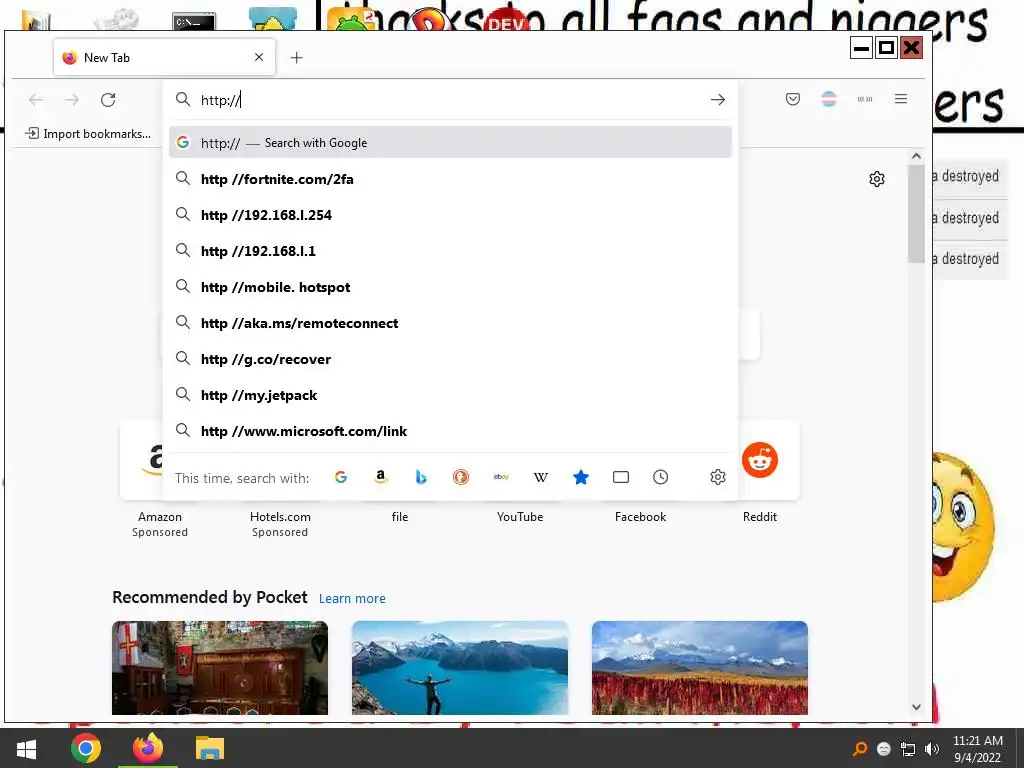This screenshot has width=1024, height=768.
Task: Open the volume speaker tray icon
Action: 932,749
